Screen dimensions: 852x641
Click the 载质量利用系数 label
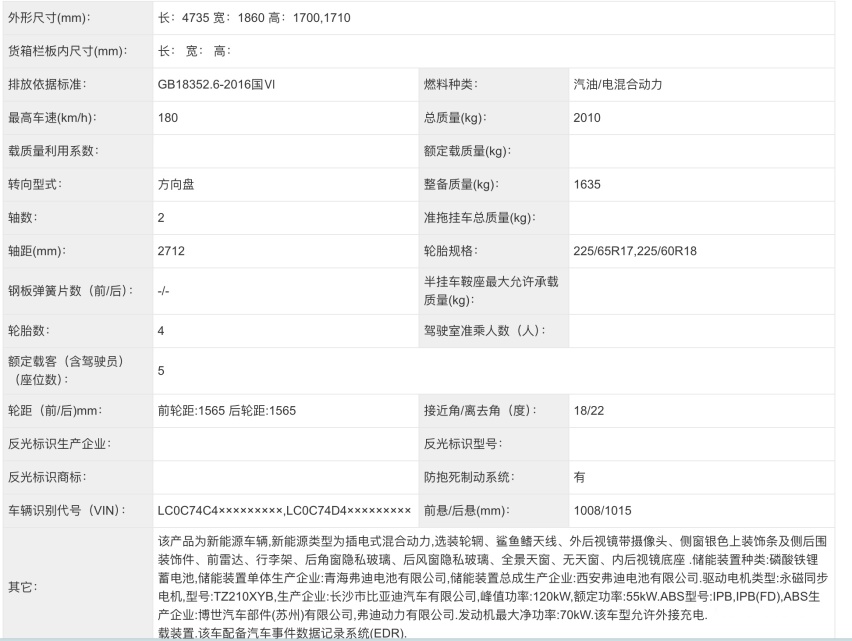point(53,151)
